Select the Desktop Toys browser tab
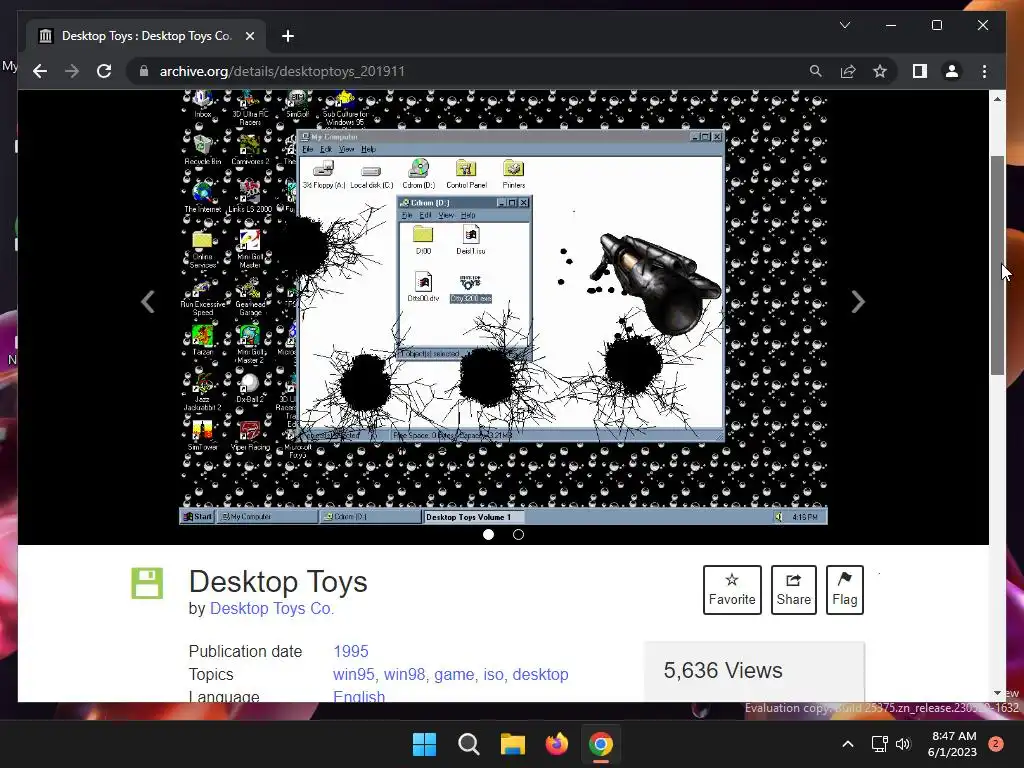This screenshot has width=1024, height=768. pos(146,36)
